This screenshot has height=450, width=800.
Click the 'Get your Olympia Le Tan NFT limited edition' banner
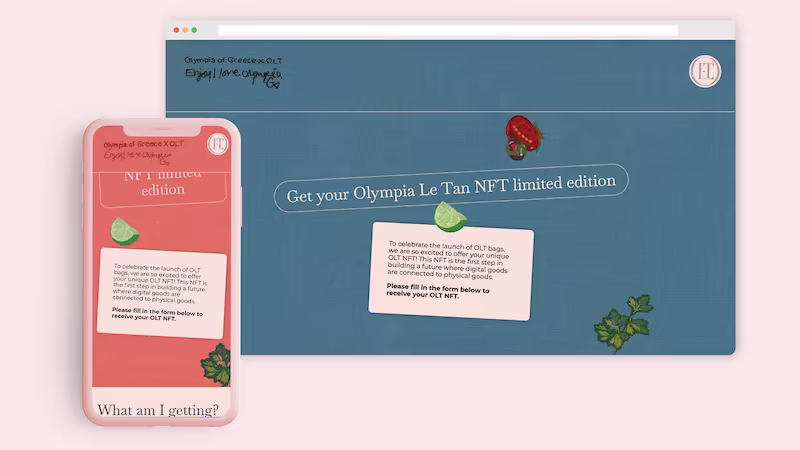point(451,187)
